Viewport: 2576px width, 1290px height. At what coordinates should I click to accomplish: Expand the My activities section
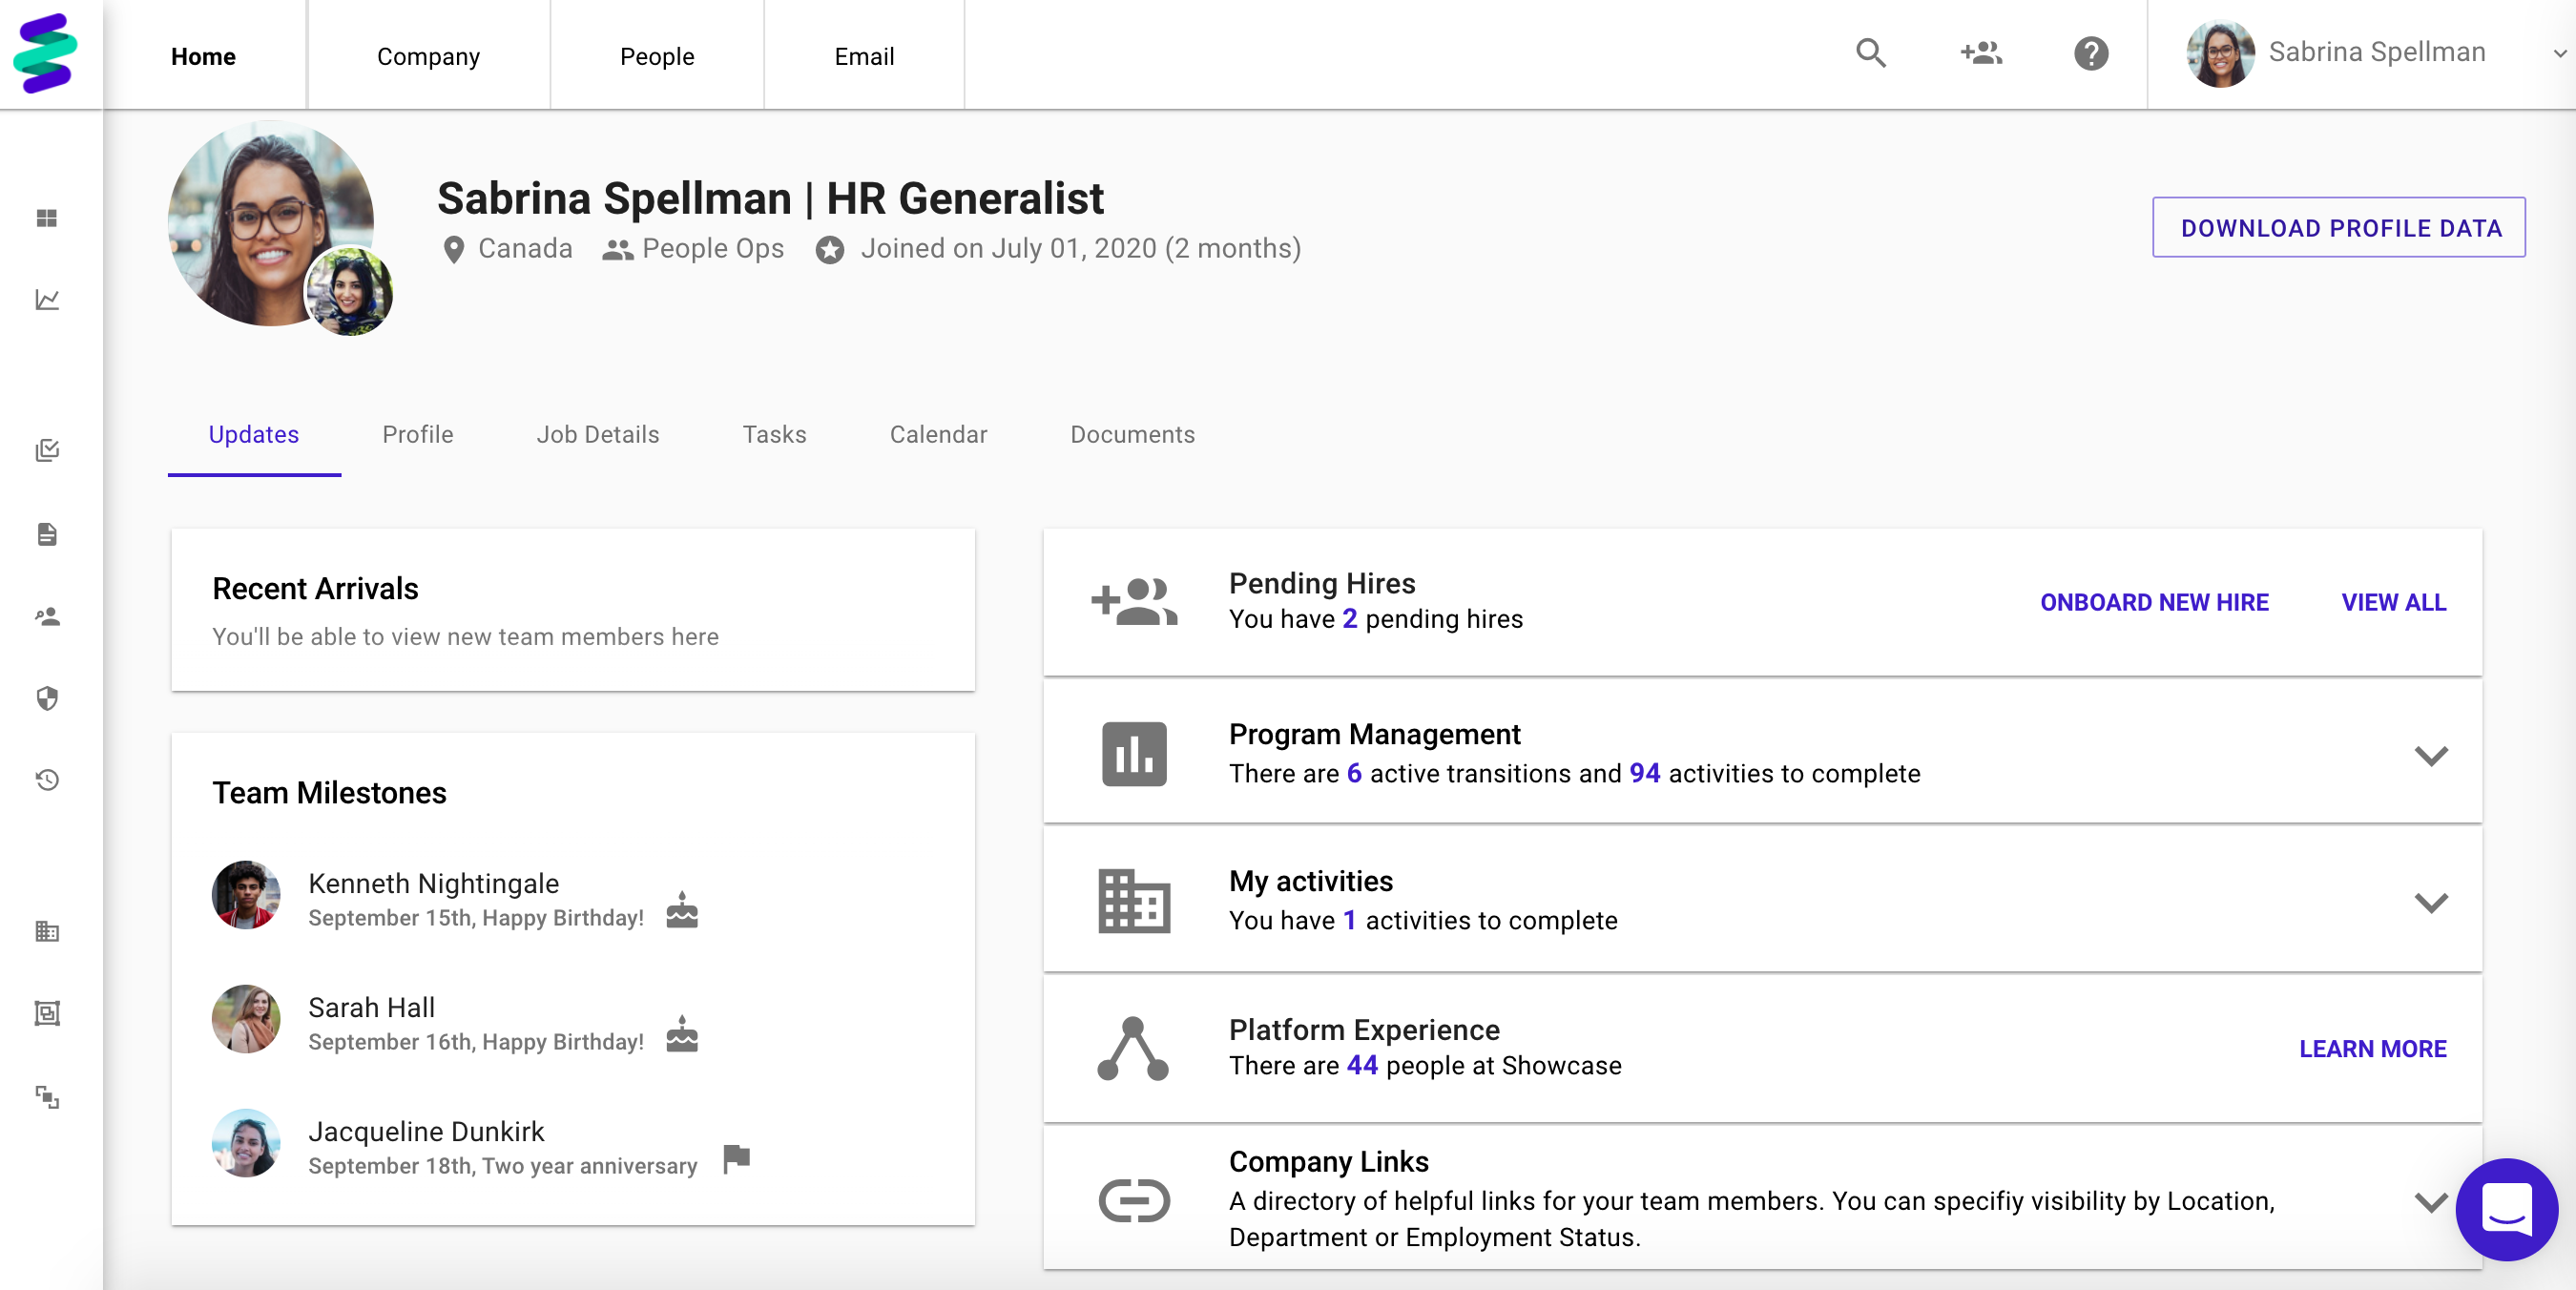coord(2430,902)
